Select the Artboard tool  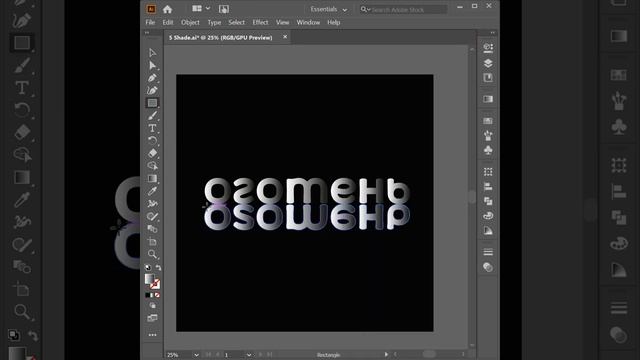[152, 242]
